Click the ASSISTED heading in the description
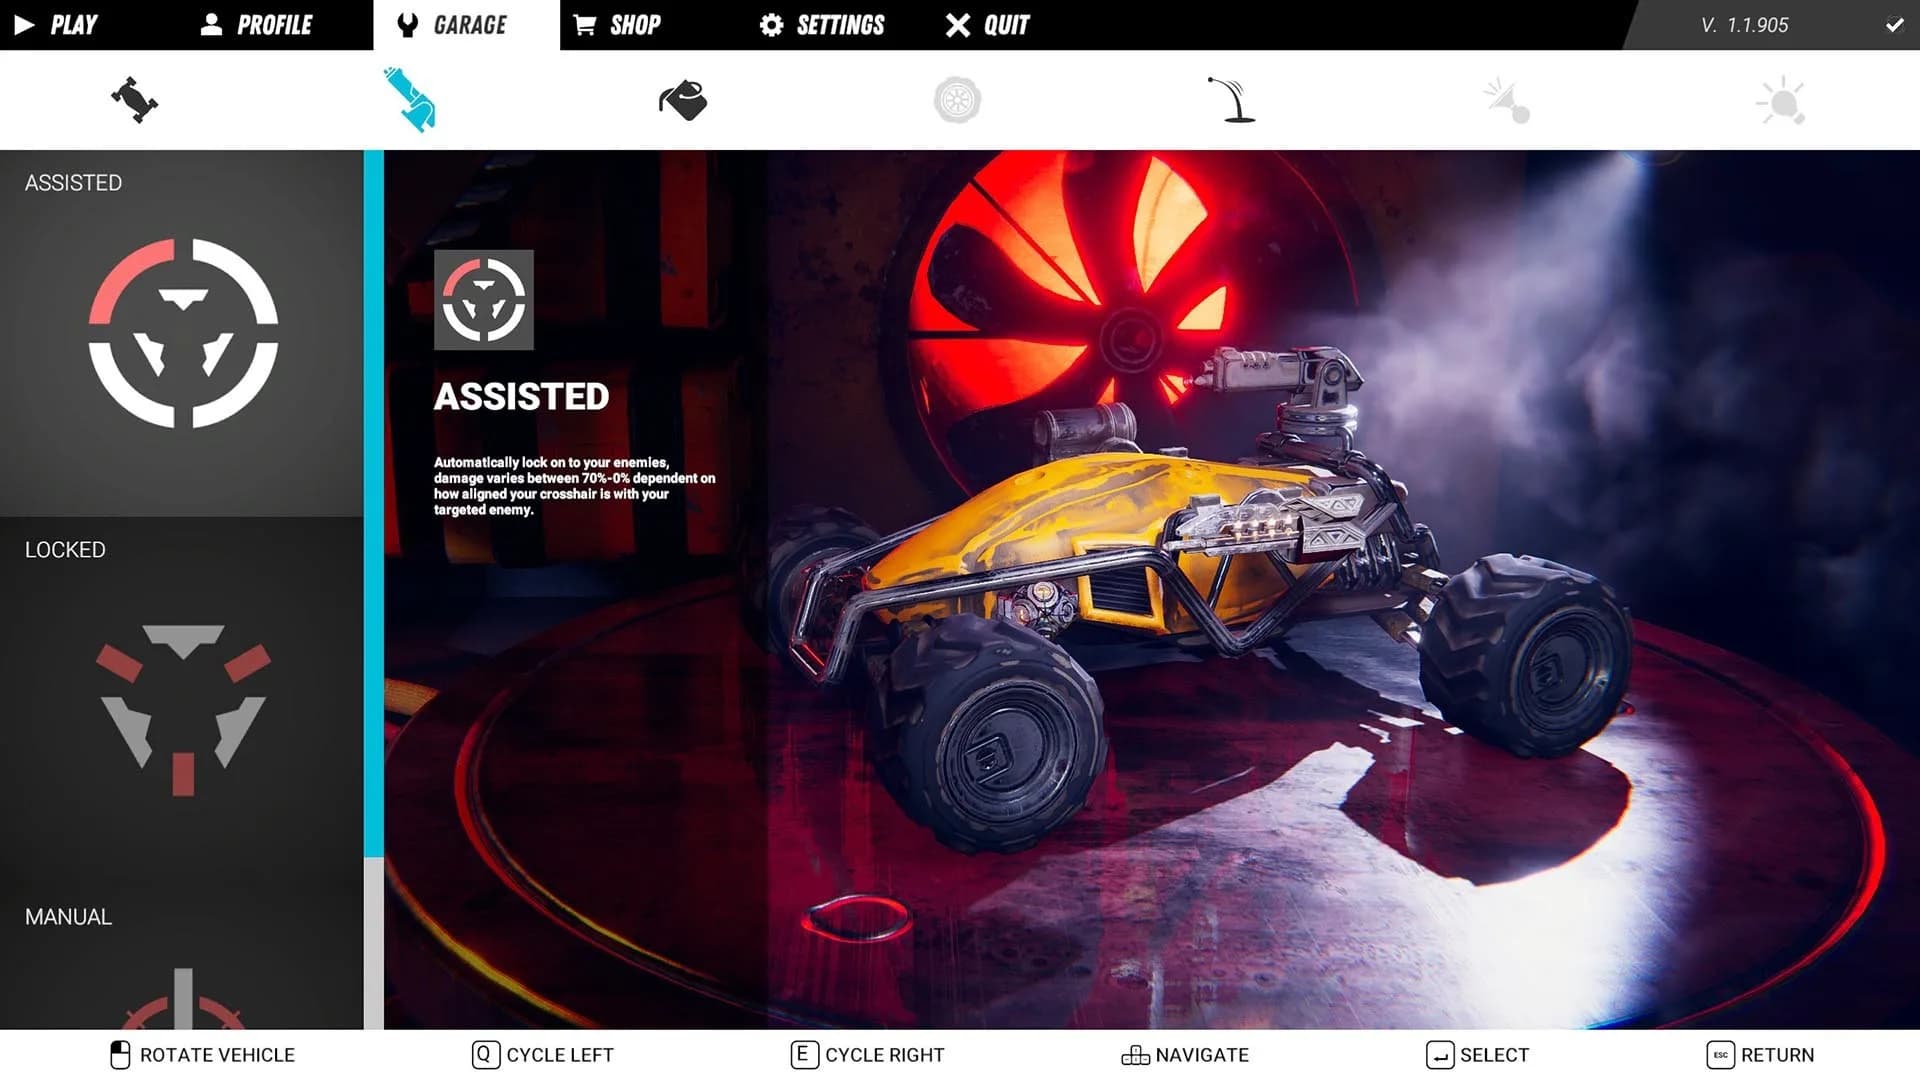Screen dimensions: 1920x1080 (x=521, y=397)
